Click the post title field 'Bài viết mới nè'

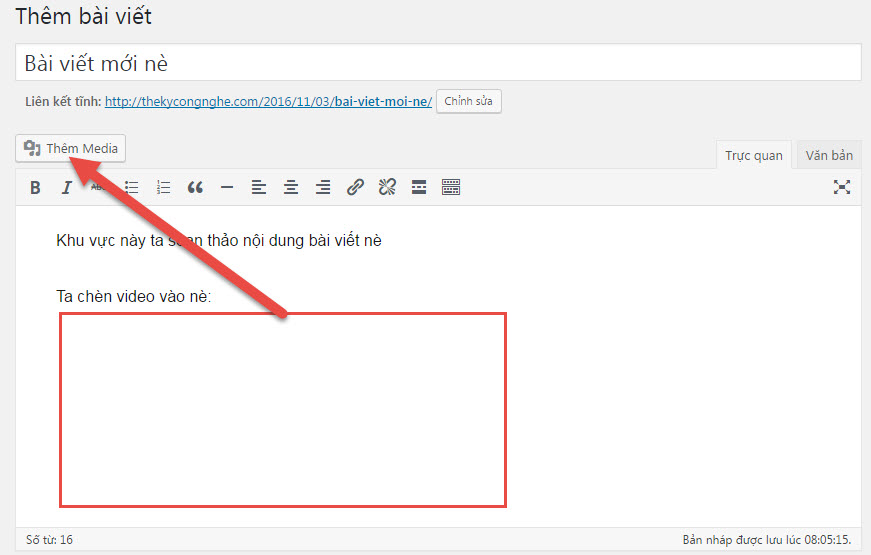(438, 63)
